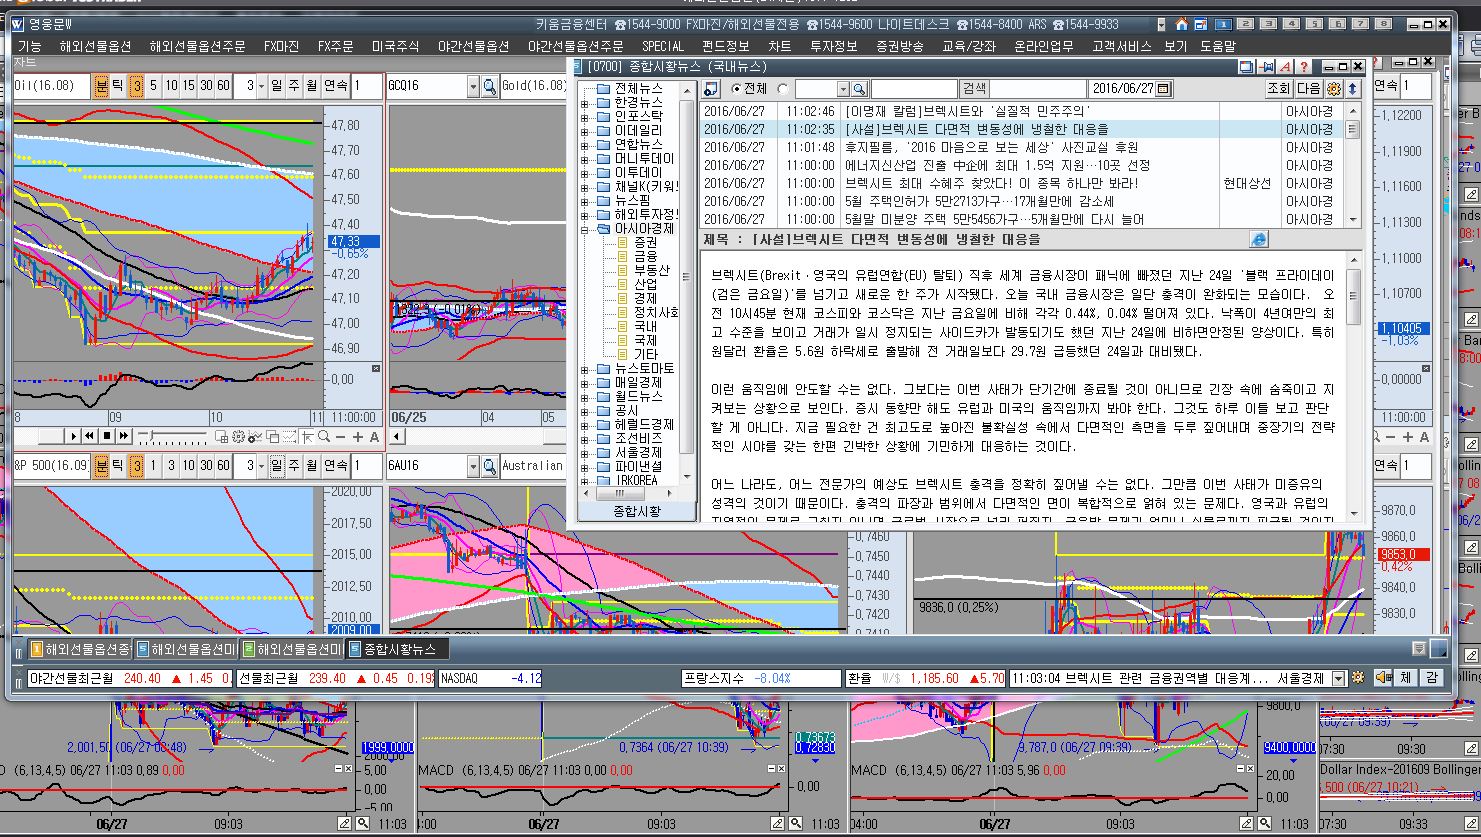Click the gear settings icon in news toolbar
The image size is (1481, 837).
click(x=1333, y=89)
